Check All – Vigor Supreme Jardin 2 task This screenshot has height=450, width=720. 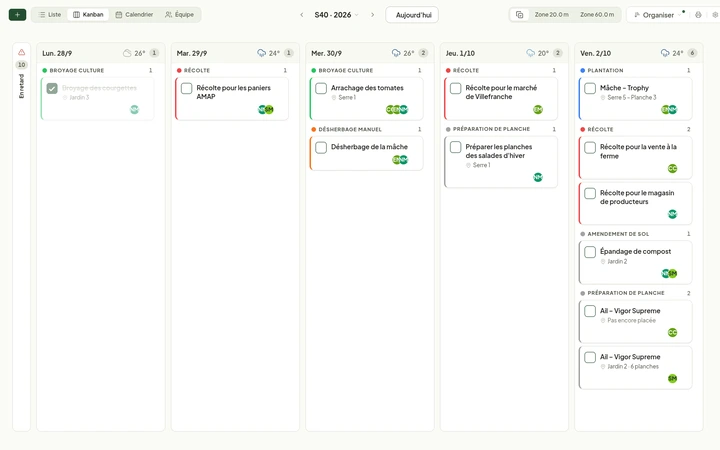pyautogui.click(x=590, y=357)
